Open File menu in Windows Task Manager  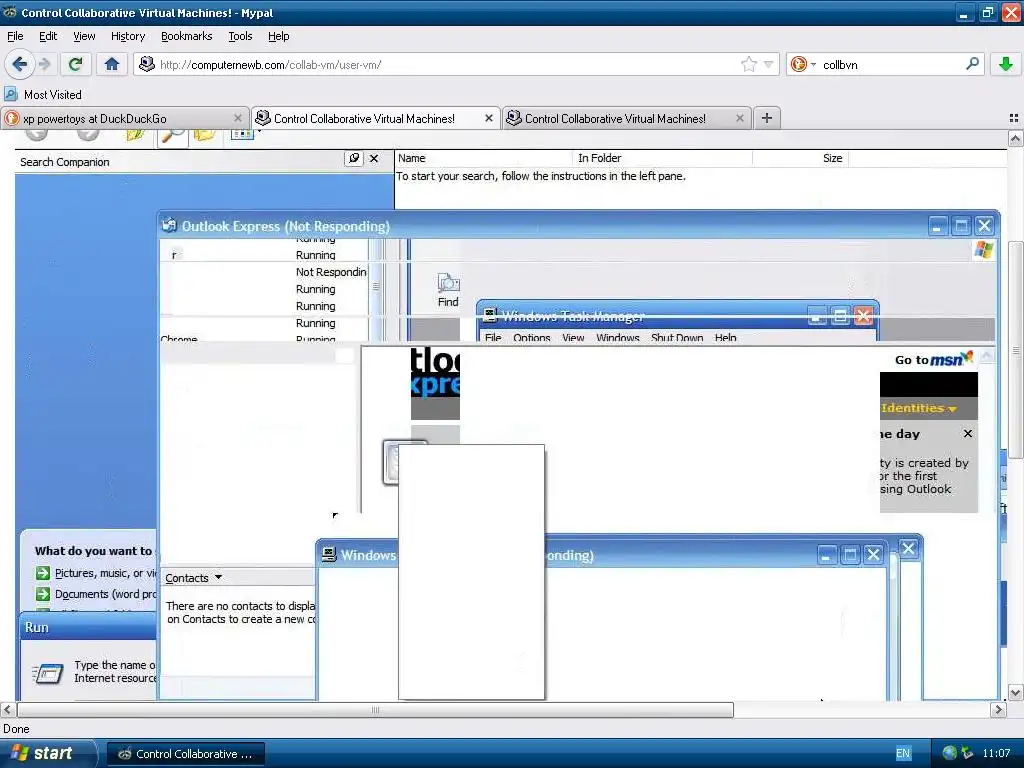click(493, 338)
